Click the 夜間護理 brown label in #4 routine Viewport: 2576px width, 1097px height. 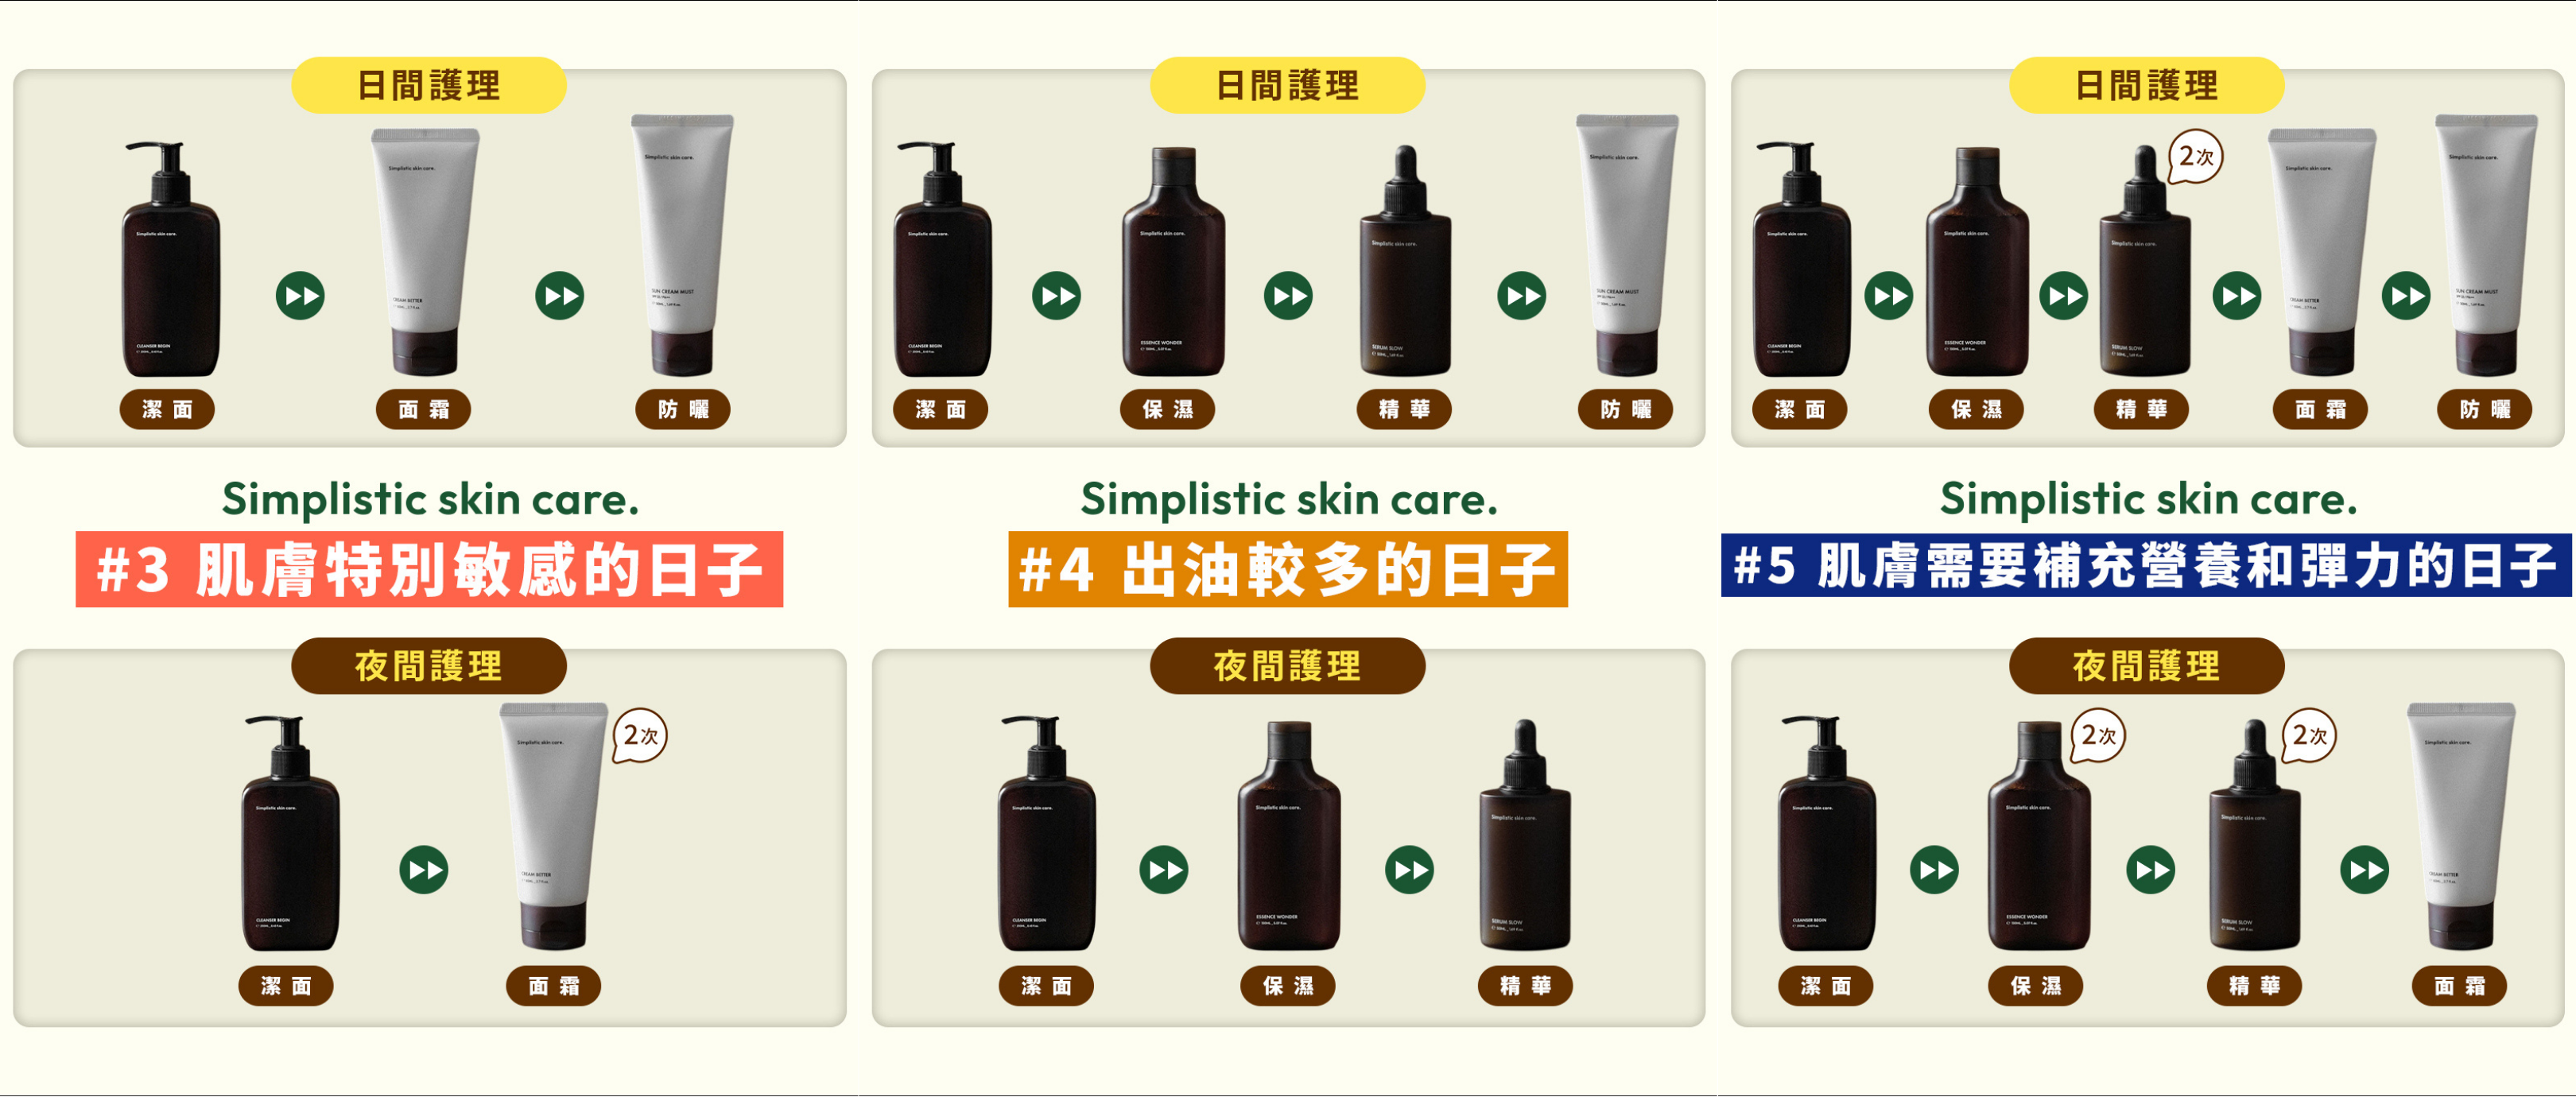(1287, 665)
